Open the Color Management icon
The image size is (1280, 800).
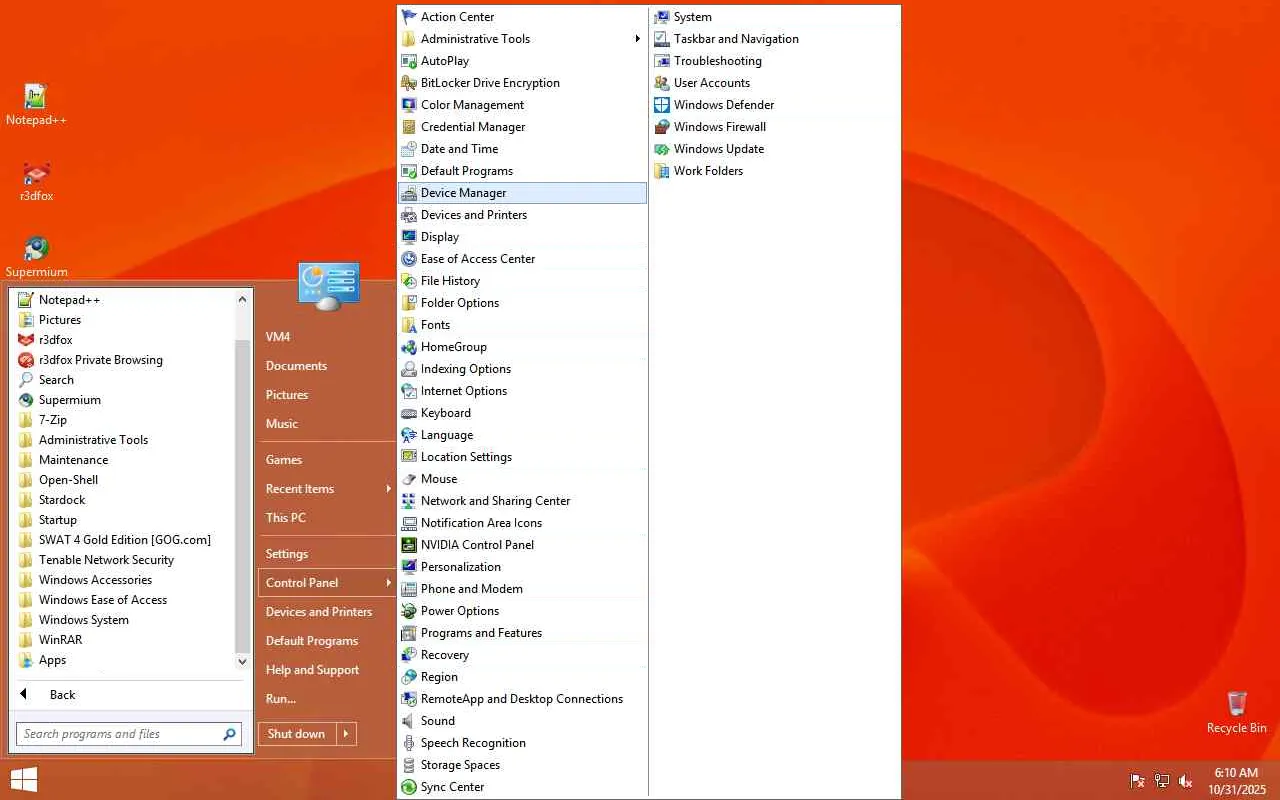coord(409,105)
